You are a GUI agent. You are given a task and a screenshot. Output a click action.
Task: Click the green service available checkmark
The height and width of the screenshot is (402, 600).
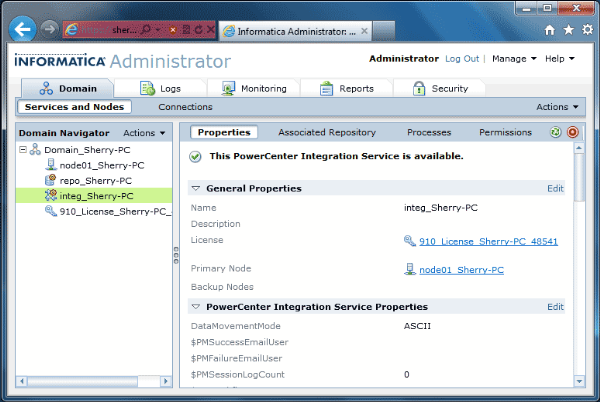pyautogui.click(x=195, y=156)
